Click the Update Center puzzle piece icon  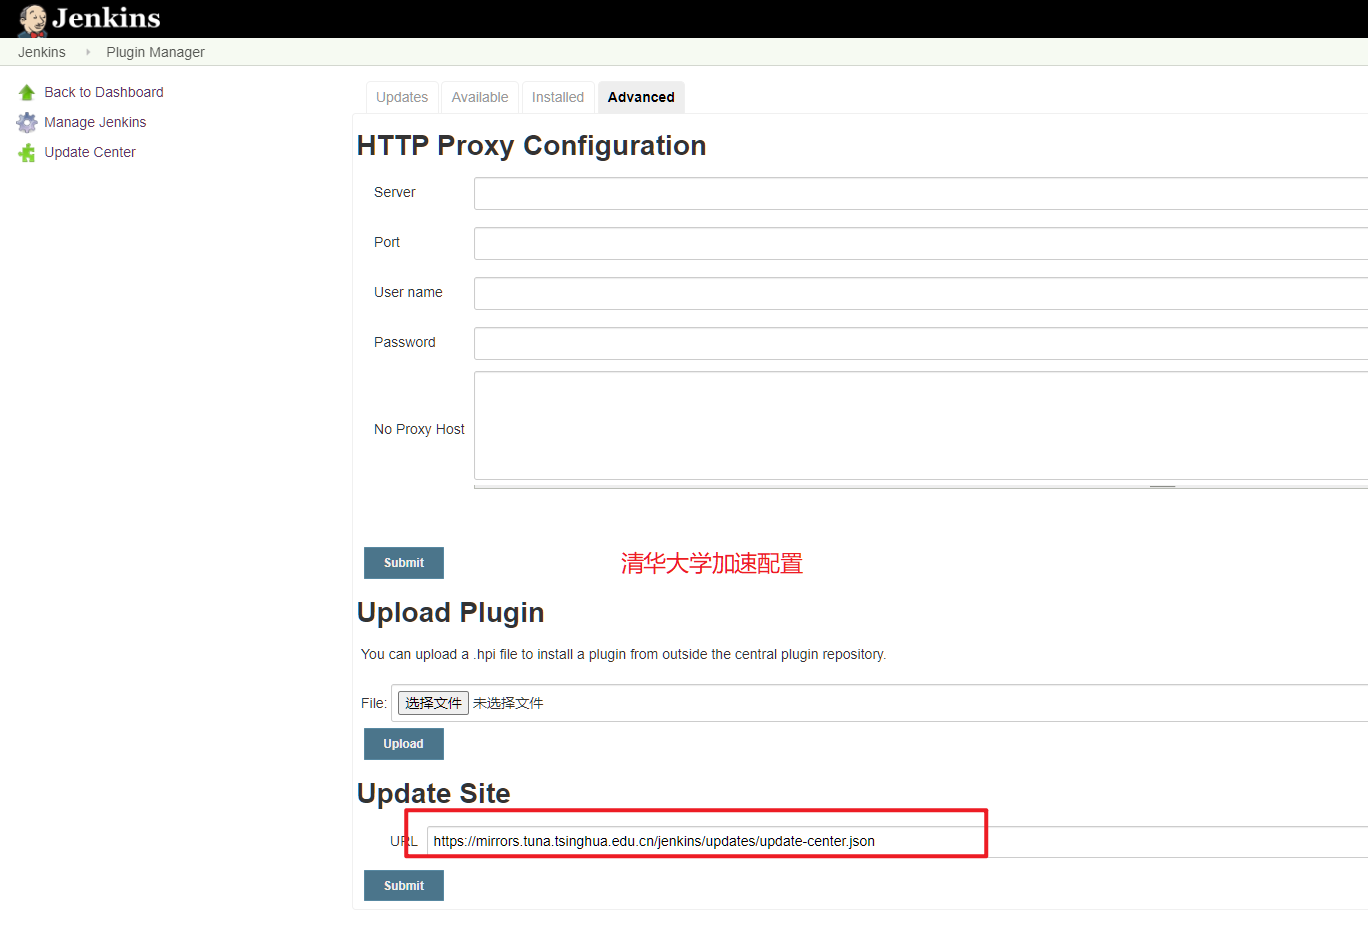(27, 153)
